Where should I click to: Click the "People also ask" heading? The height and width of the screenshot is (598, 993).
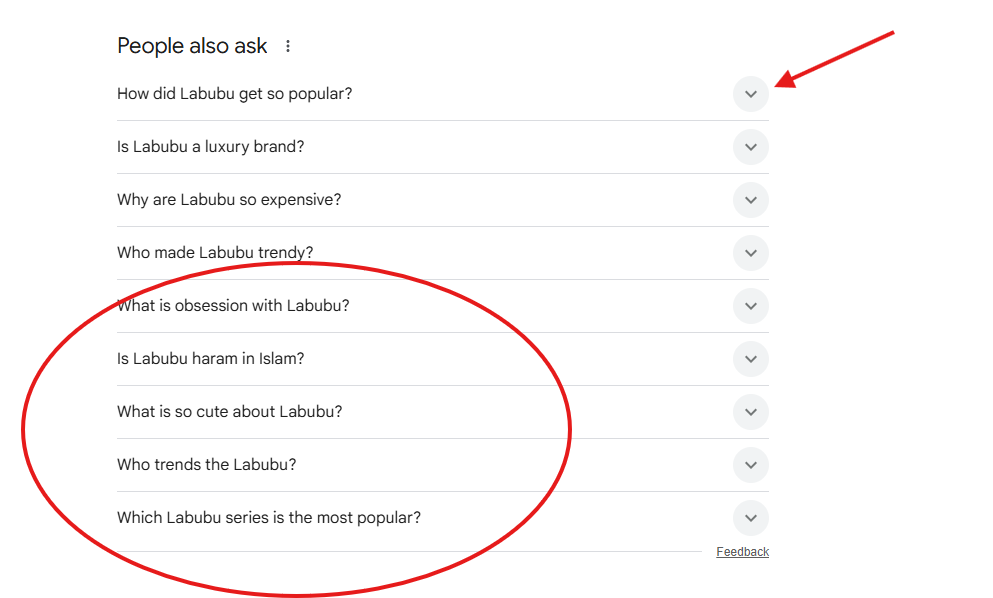(192, 46)
